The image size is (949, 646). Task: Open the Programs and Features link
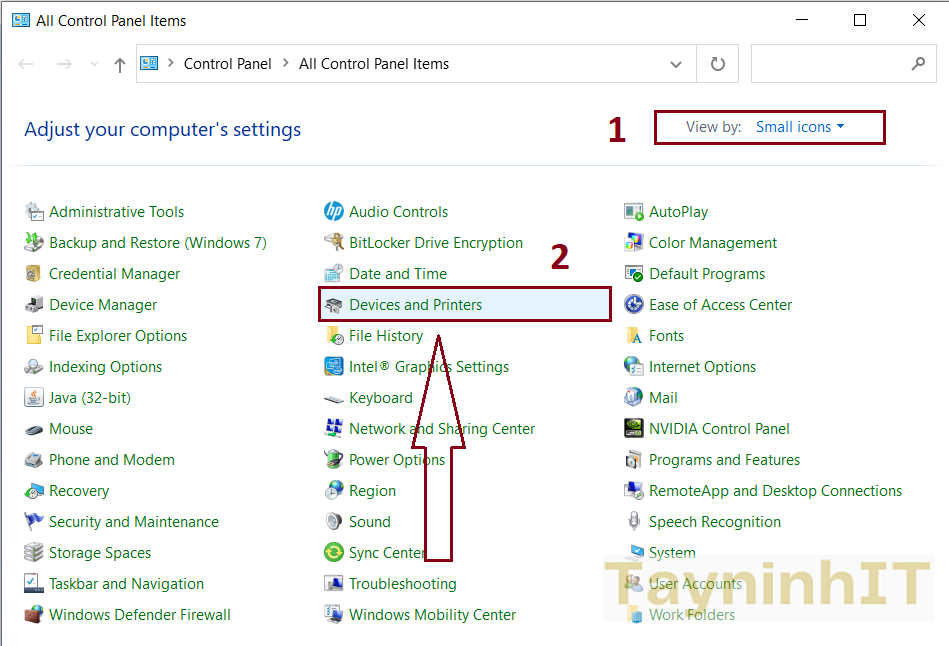pyautogui.click(x=724, y=460)
